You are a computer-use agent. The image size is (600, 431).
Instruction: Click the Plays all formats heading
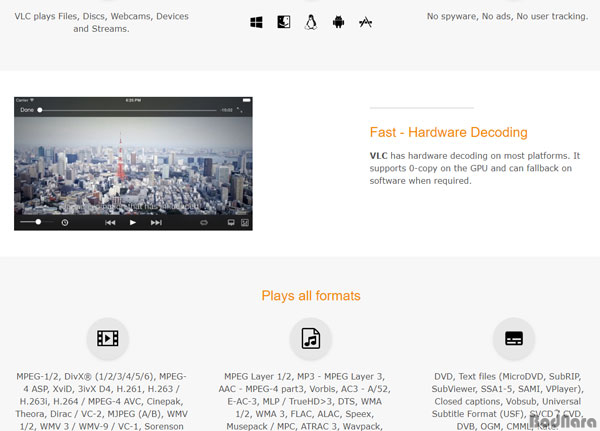click(311, 295)
